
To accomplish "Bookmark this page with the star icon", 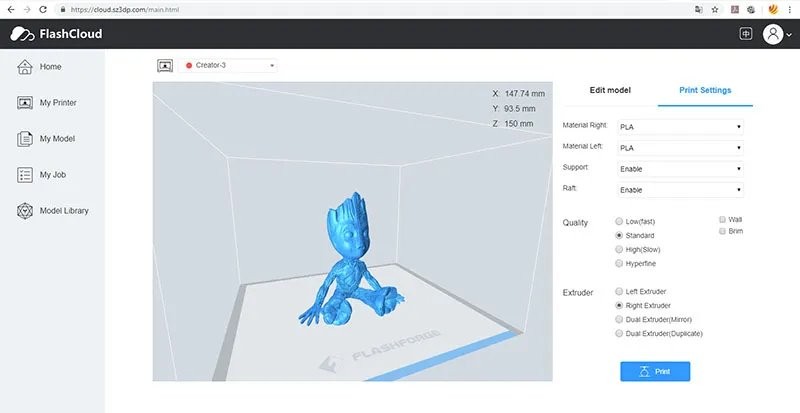I will pos(713,8).
